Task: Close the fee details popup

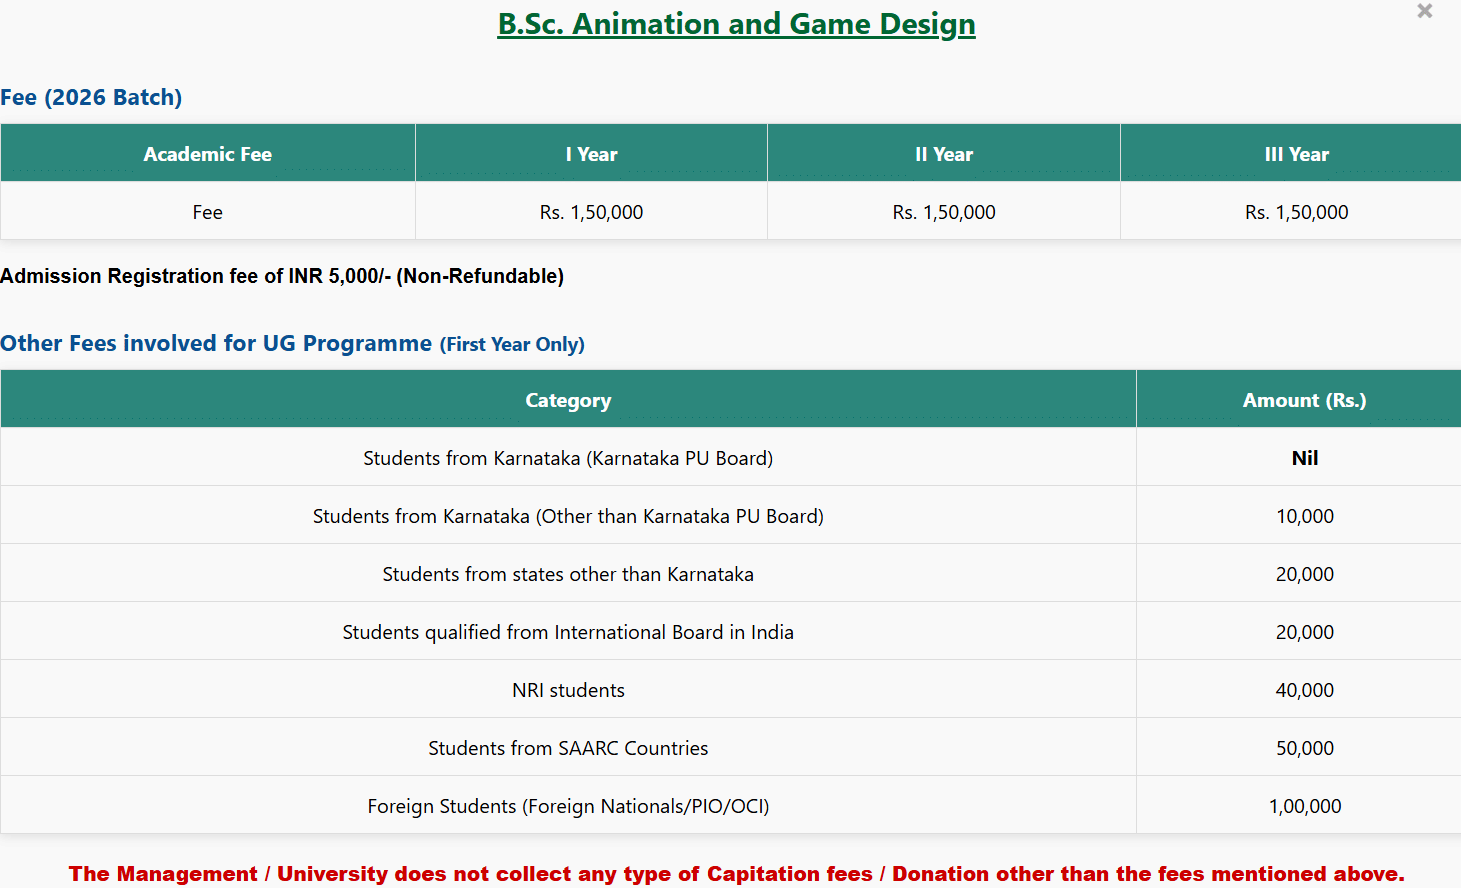Action: pyautogui.click(x=1424, y=11)
